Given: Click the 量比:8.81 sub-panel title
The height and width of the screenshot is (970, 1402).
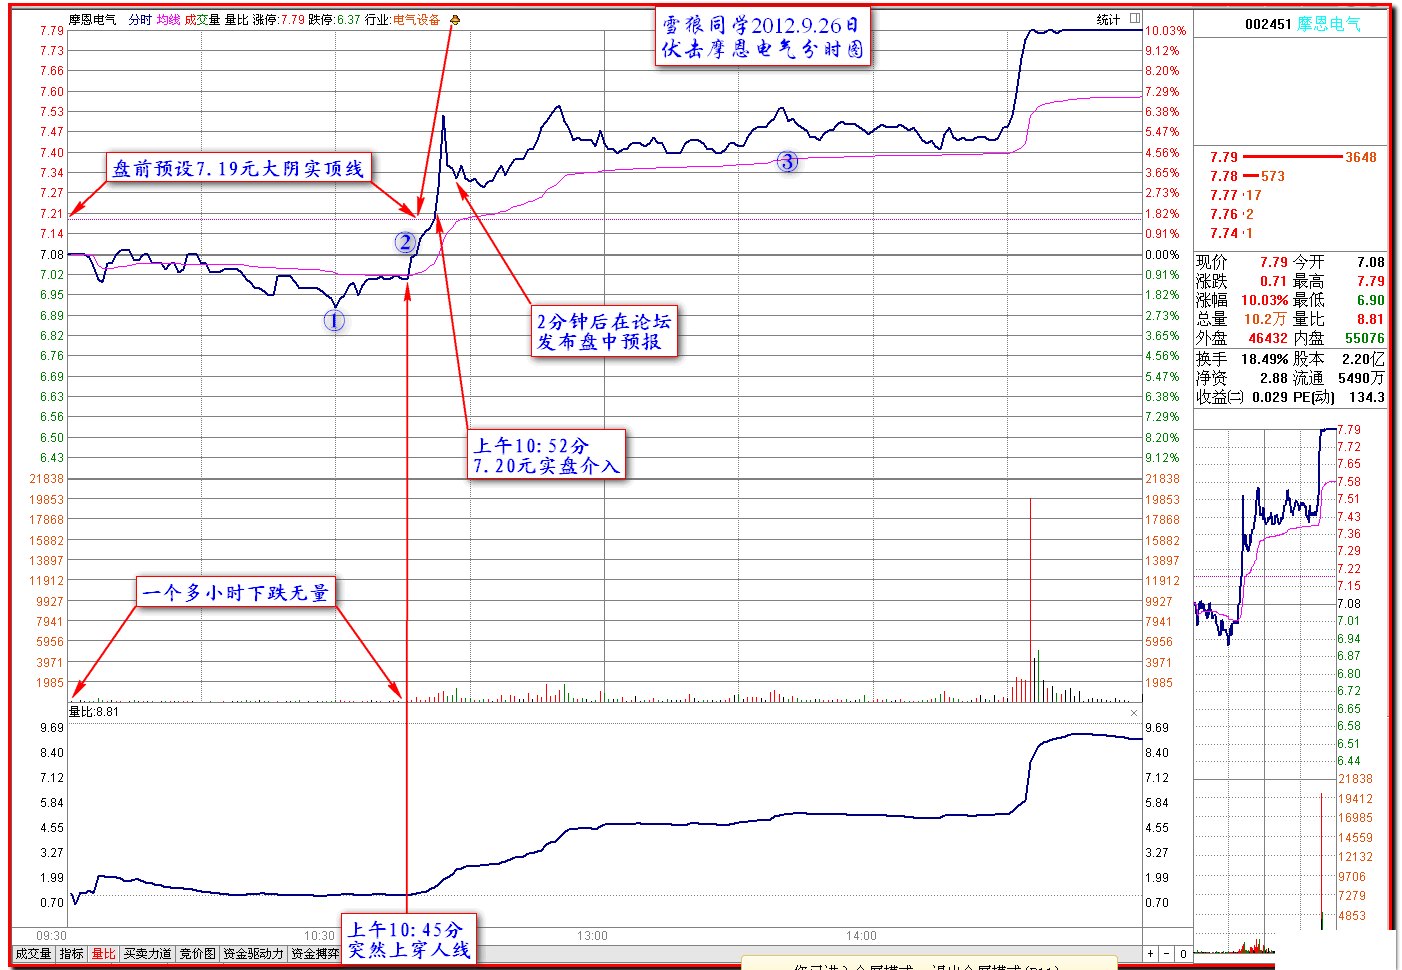Looking at the screenshot, I should click(x=94, y=712).
